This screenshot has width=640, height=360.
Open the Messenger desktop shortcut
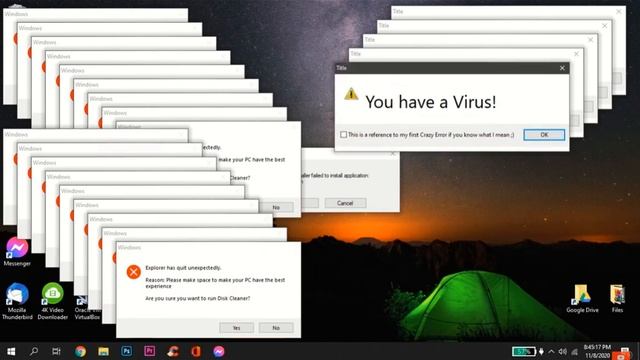point(17,252)
